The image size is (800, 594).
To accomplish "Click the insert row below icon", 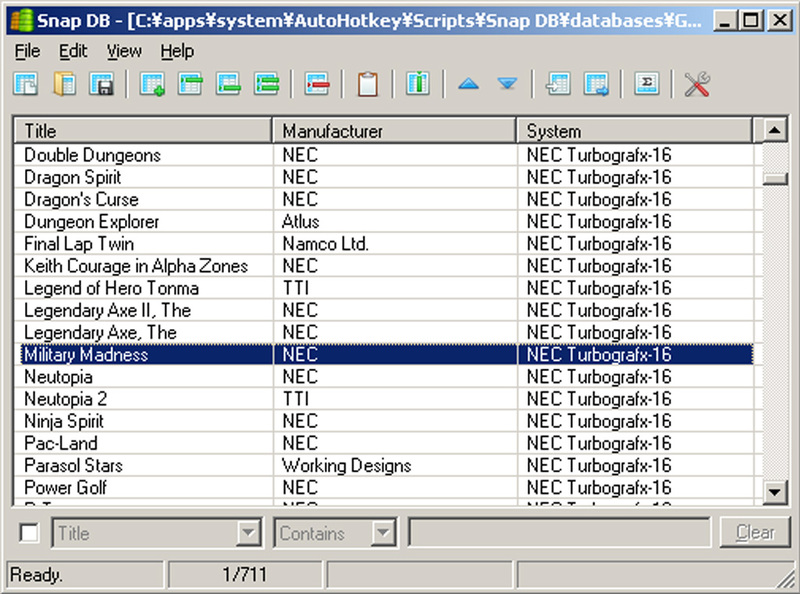I will click(228, 84).
